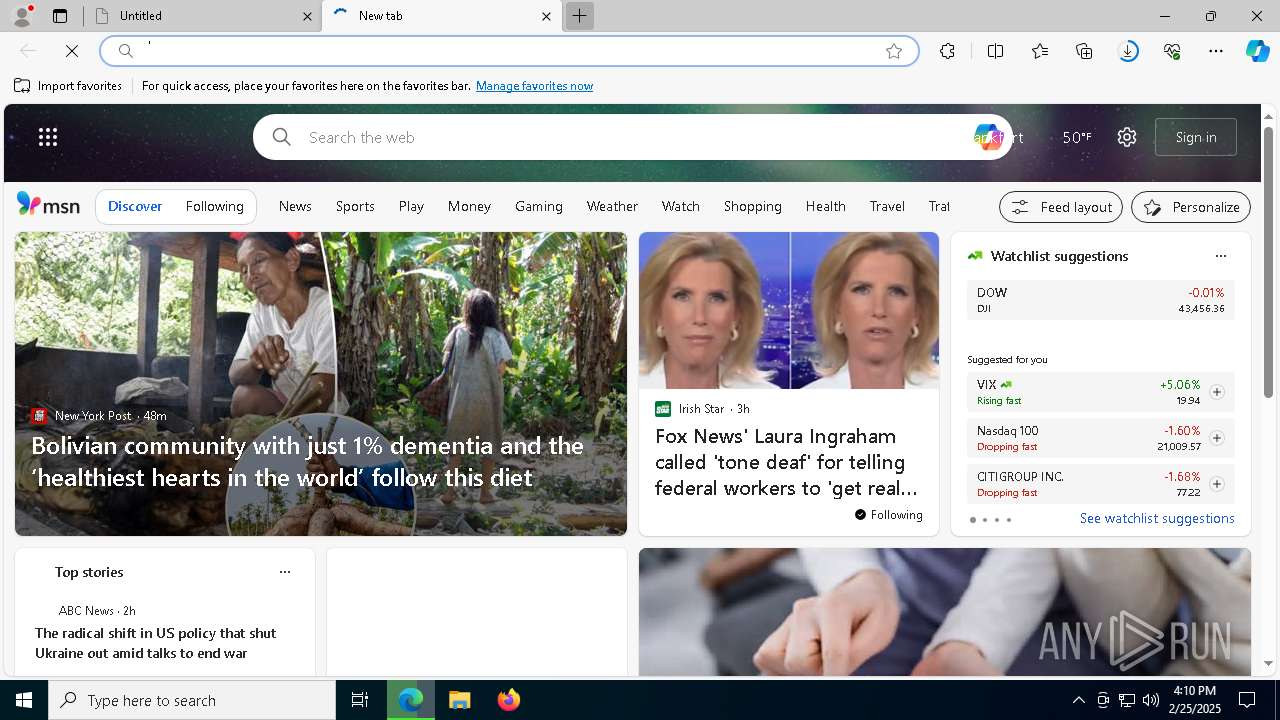Open the profile icon in title bar
The height and width of the screenshot is (720, 1280).
tap(21, 16)
